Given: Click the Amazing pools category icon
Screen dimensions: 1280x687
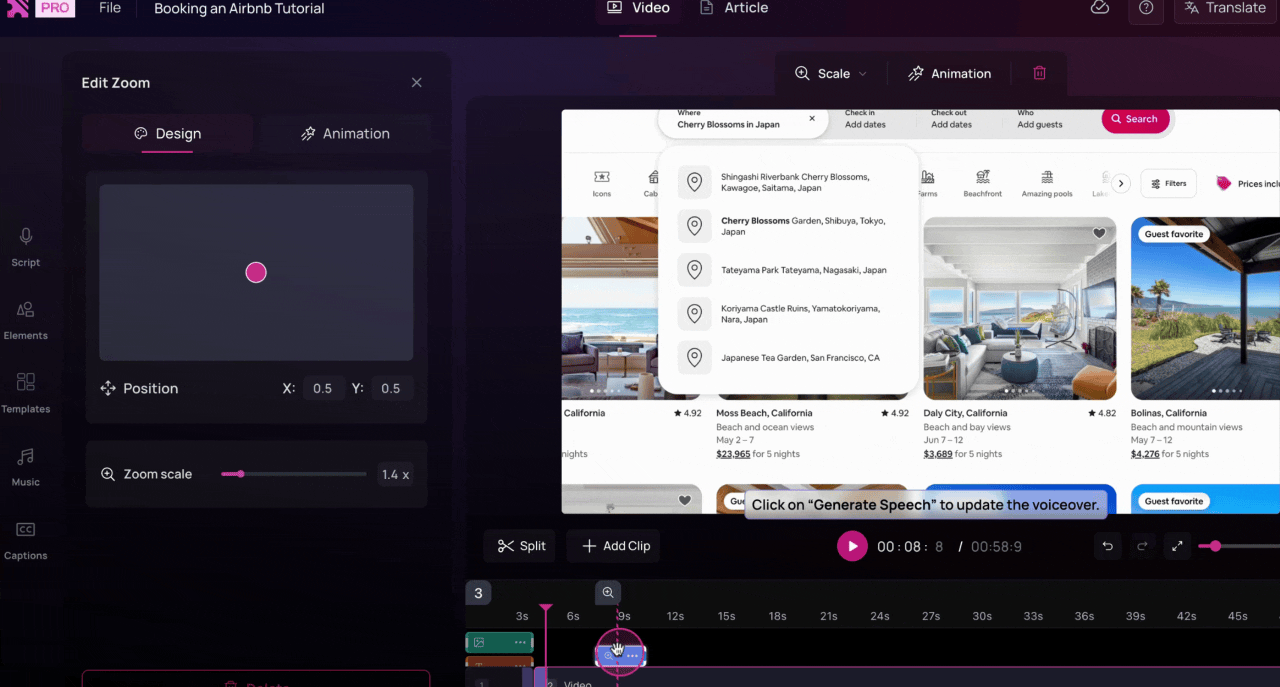Looking at the screenshot, I should (1047, 183).
